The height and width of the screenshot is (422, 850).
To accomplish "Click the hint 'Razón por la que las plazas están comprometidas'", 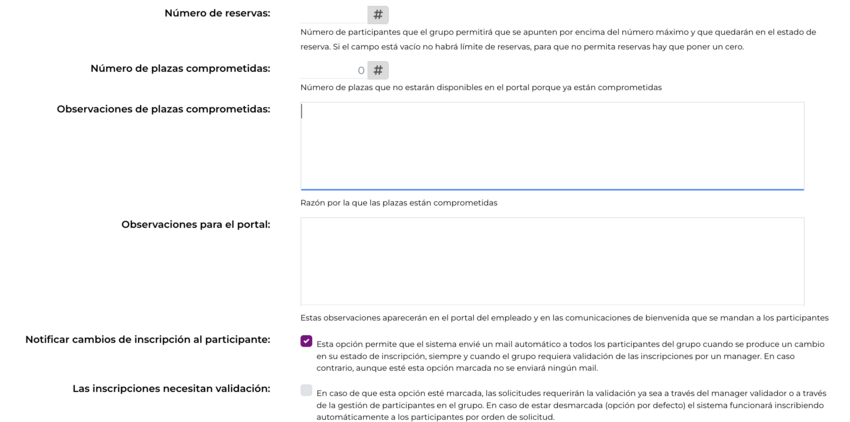I will 399,203.
